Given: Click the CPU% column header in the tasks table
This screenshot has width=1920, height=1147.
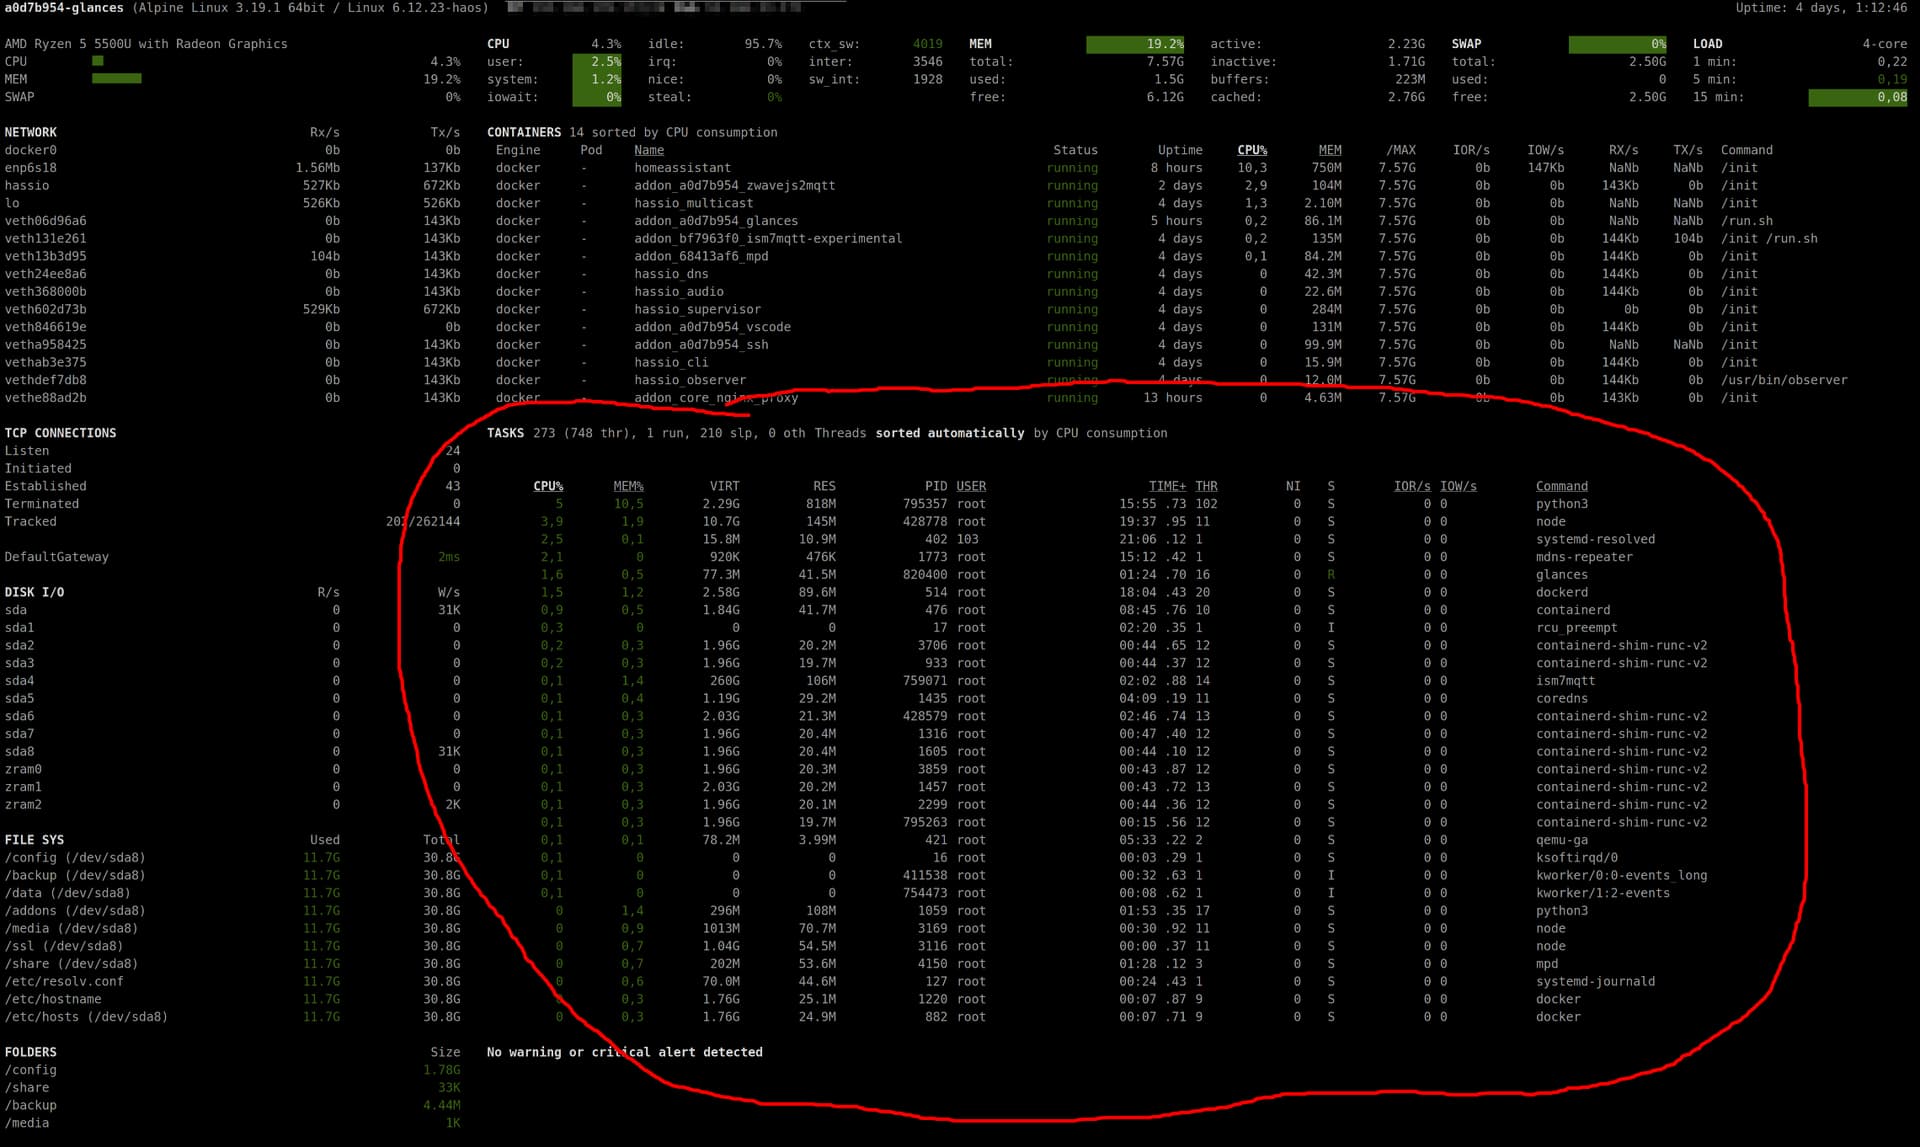Looking at the screenshot, I should [x=548, y=486].
